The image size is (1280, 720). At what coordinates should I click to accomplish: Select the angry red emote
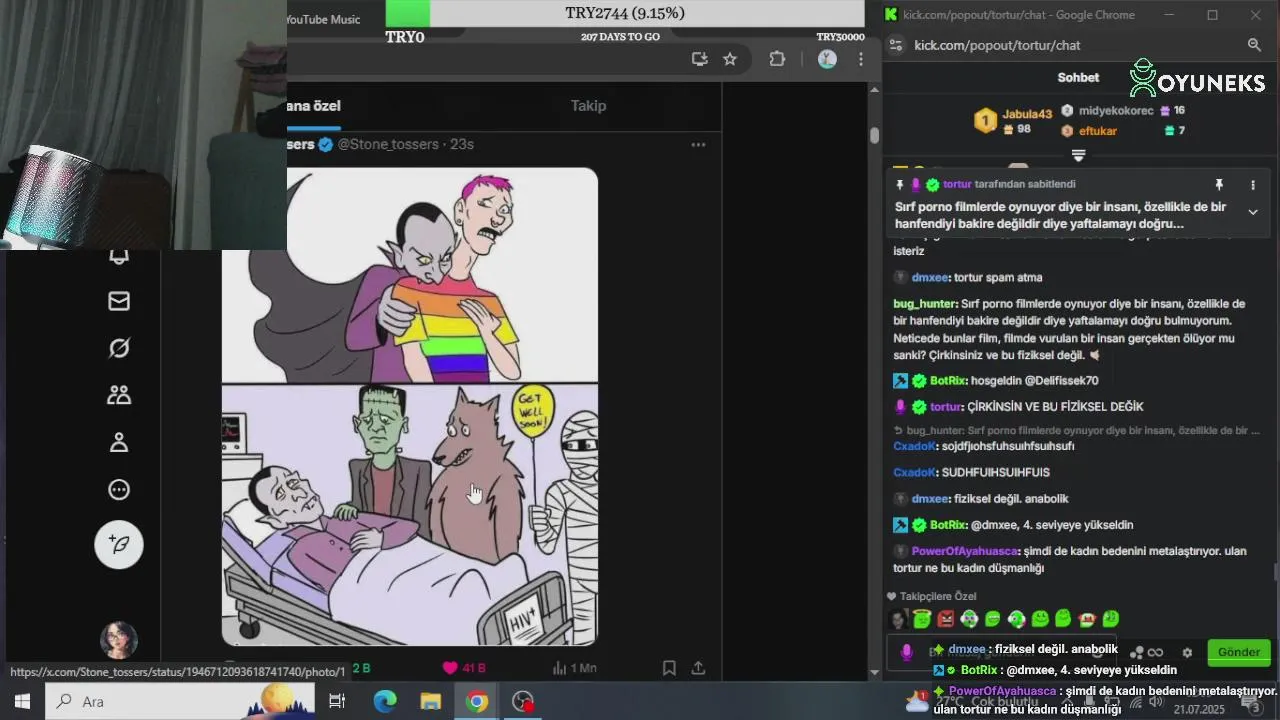point(946,620)
